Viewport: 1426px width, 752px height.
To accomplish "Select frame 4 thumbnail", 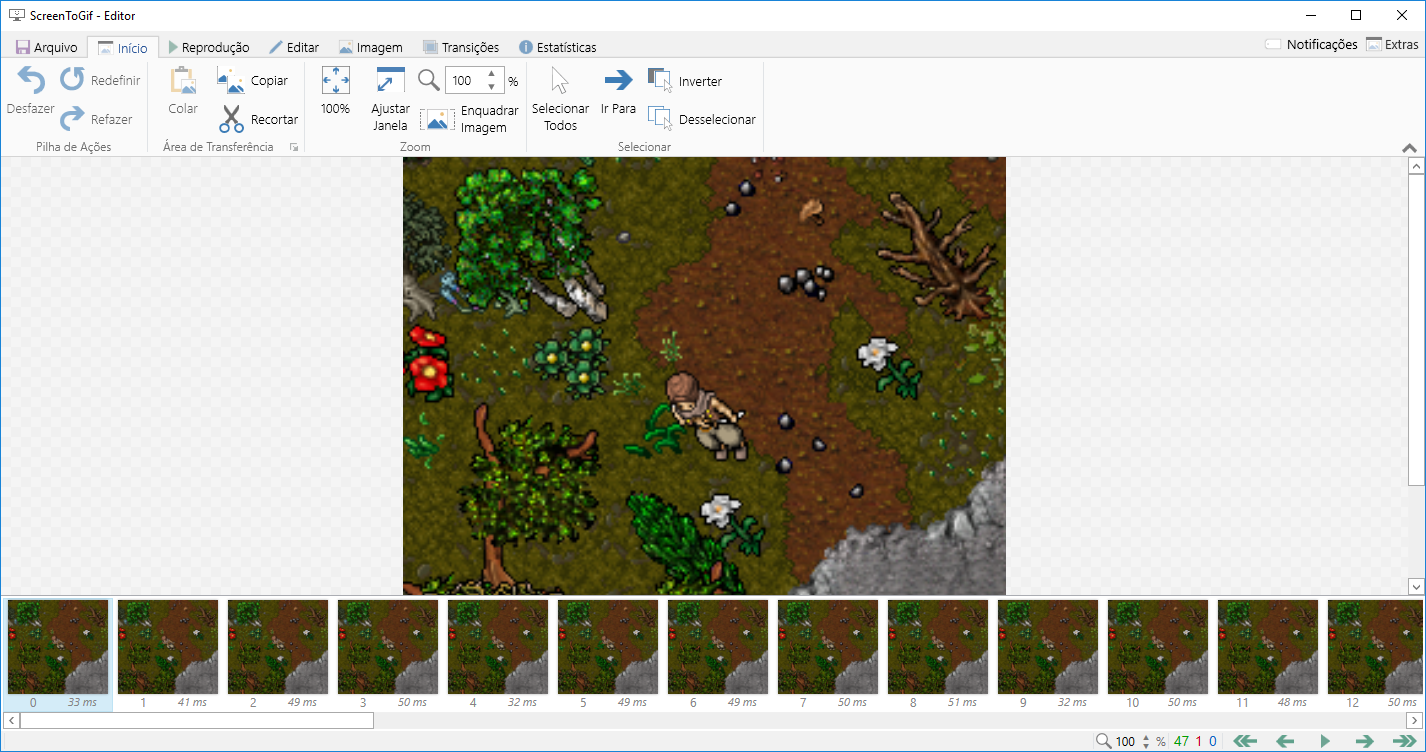I will [x=498, y=647].
